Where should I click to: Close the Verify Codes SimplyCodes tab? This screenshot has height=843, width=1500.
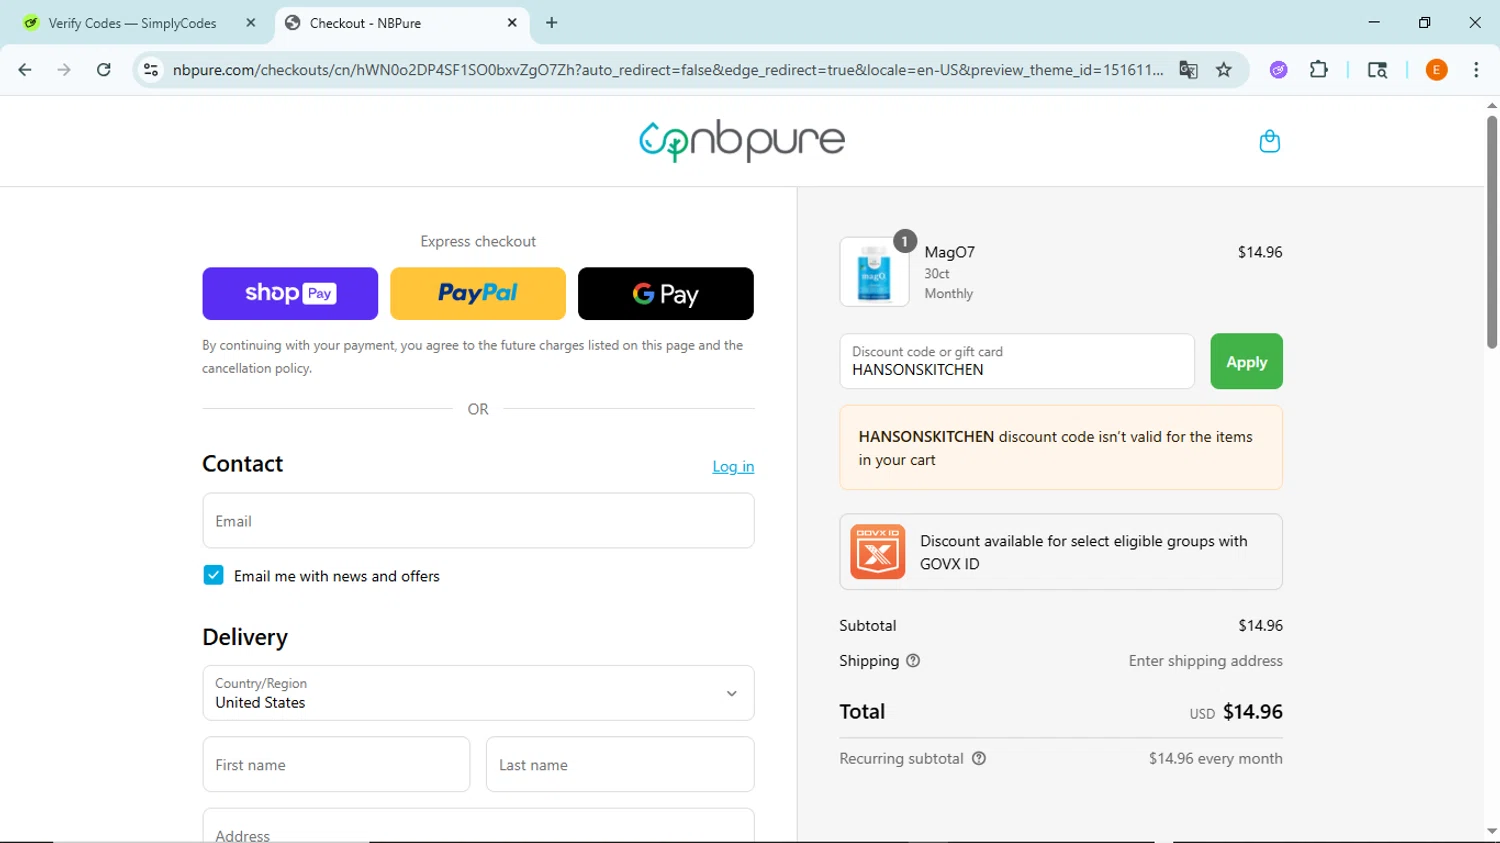pyautogui.click(x=251, y=23)
